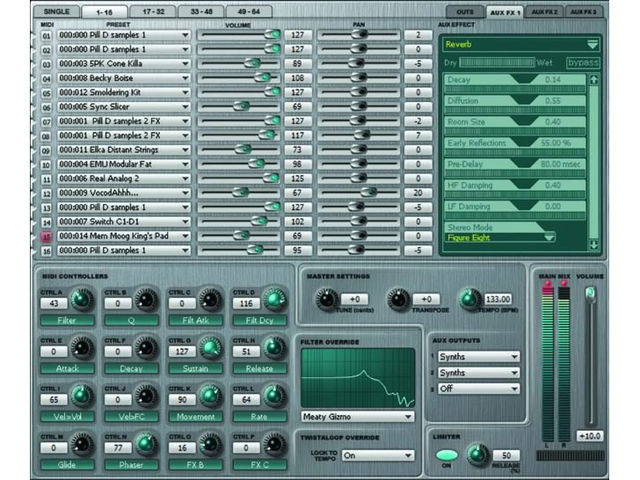The width and height of the screenshot is (640, 480).
Task: Click the CTRL F Decay knob
Action: point(146,347)
